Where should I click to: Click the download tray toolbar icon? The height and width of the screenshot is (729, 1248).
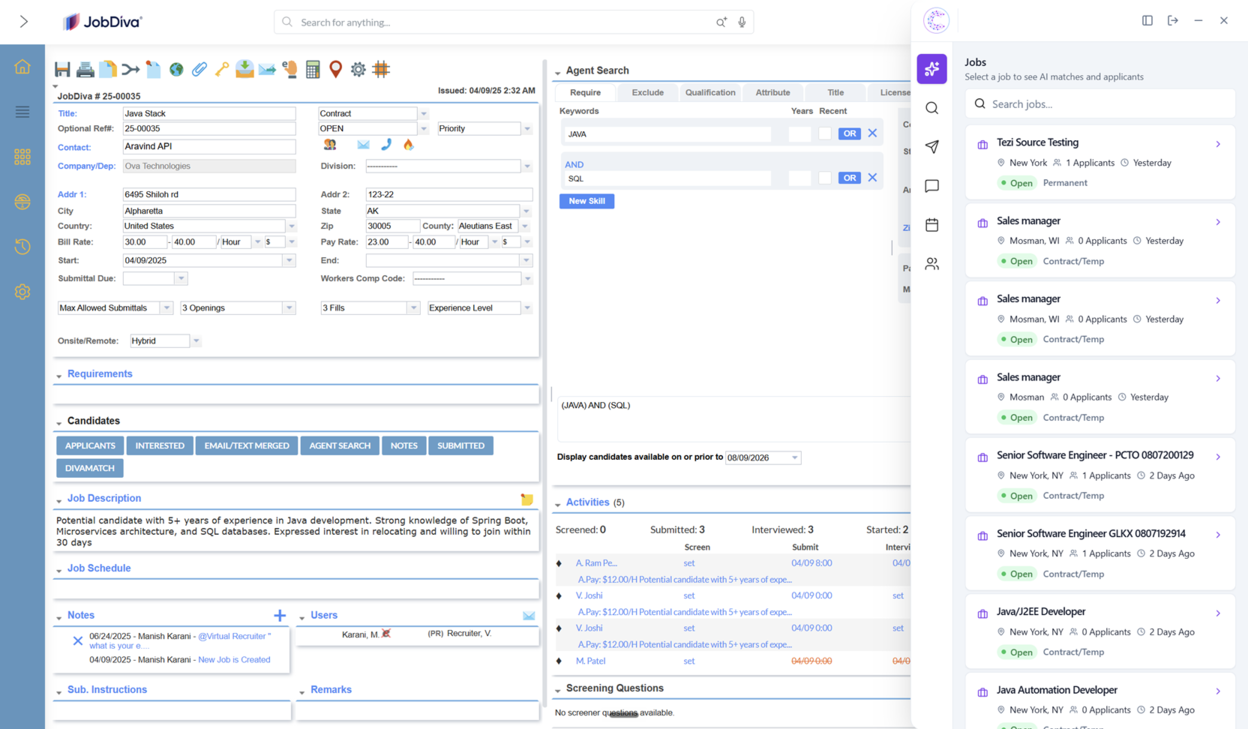pyautogui.click(x=244, y=69)
